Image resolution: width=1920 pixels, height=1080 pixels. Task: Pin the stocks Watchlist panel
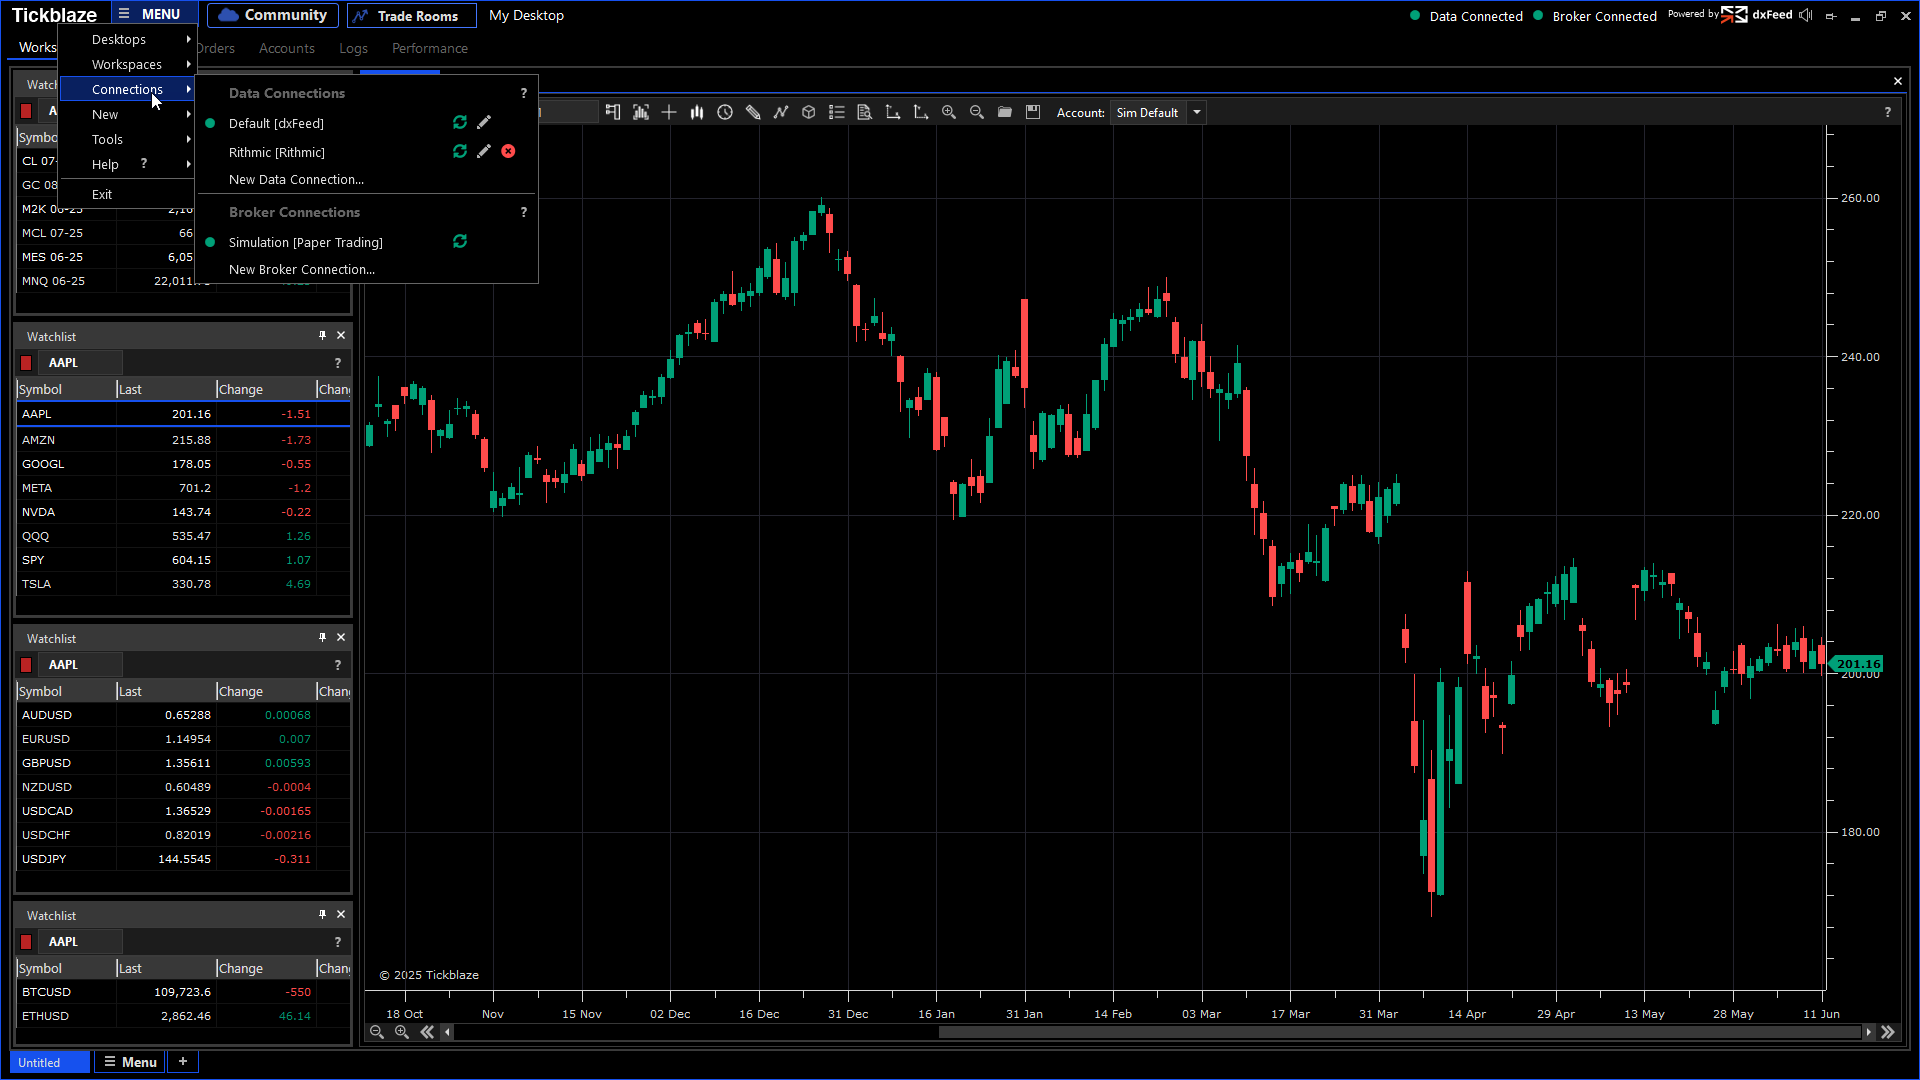pos(322,336)
